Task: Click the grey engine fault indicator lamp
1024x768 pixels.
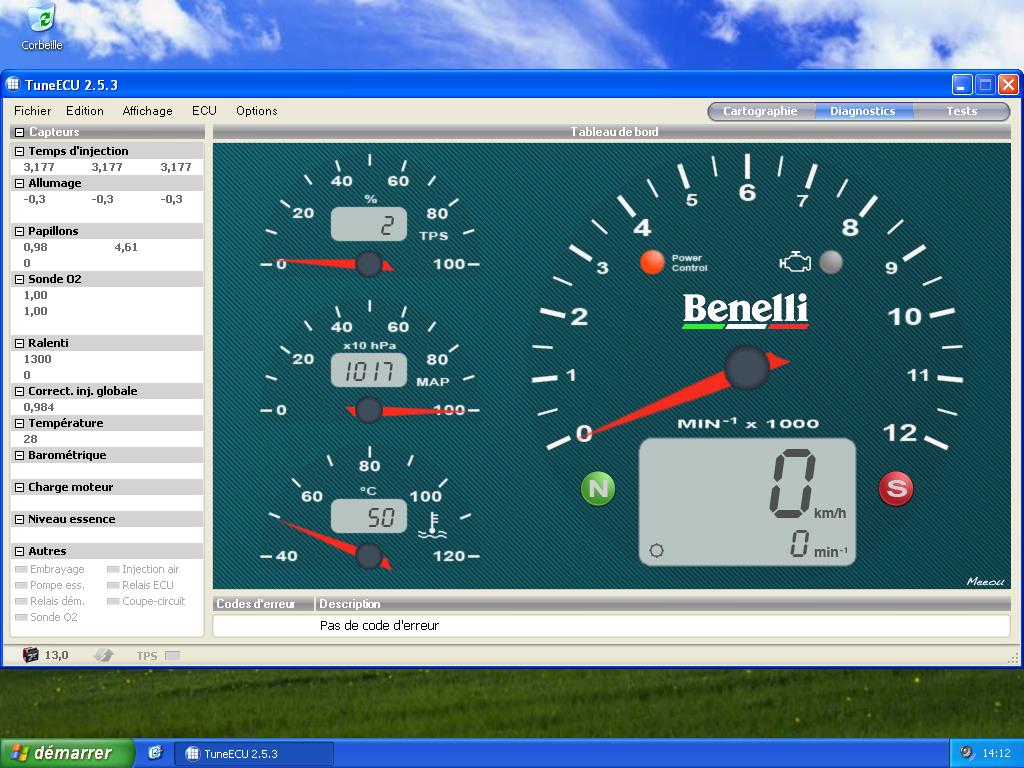Action: click(831, 262)
